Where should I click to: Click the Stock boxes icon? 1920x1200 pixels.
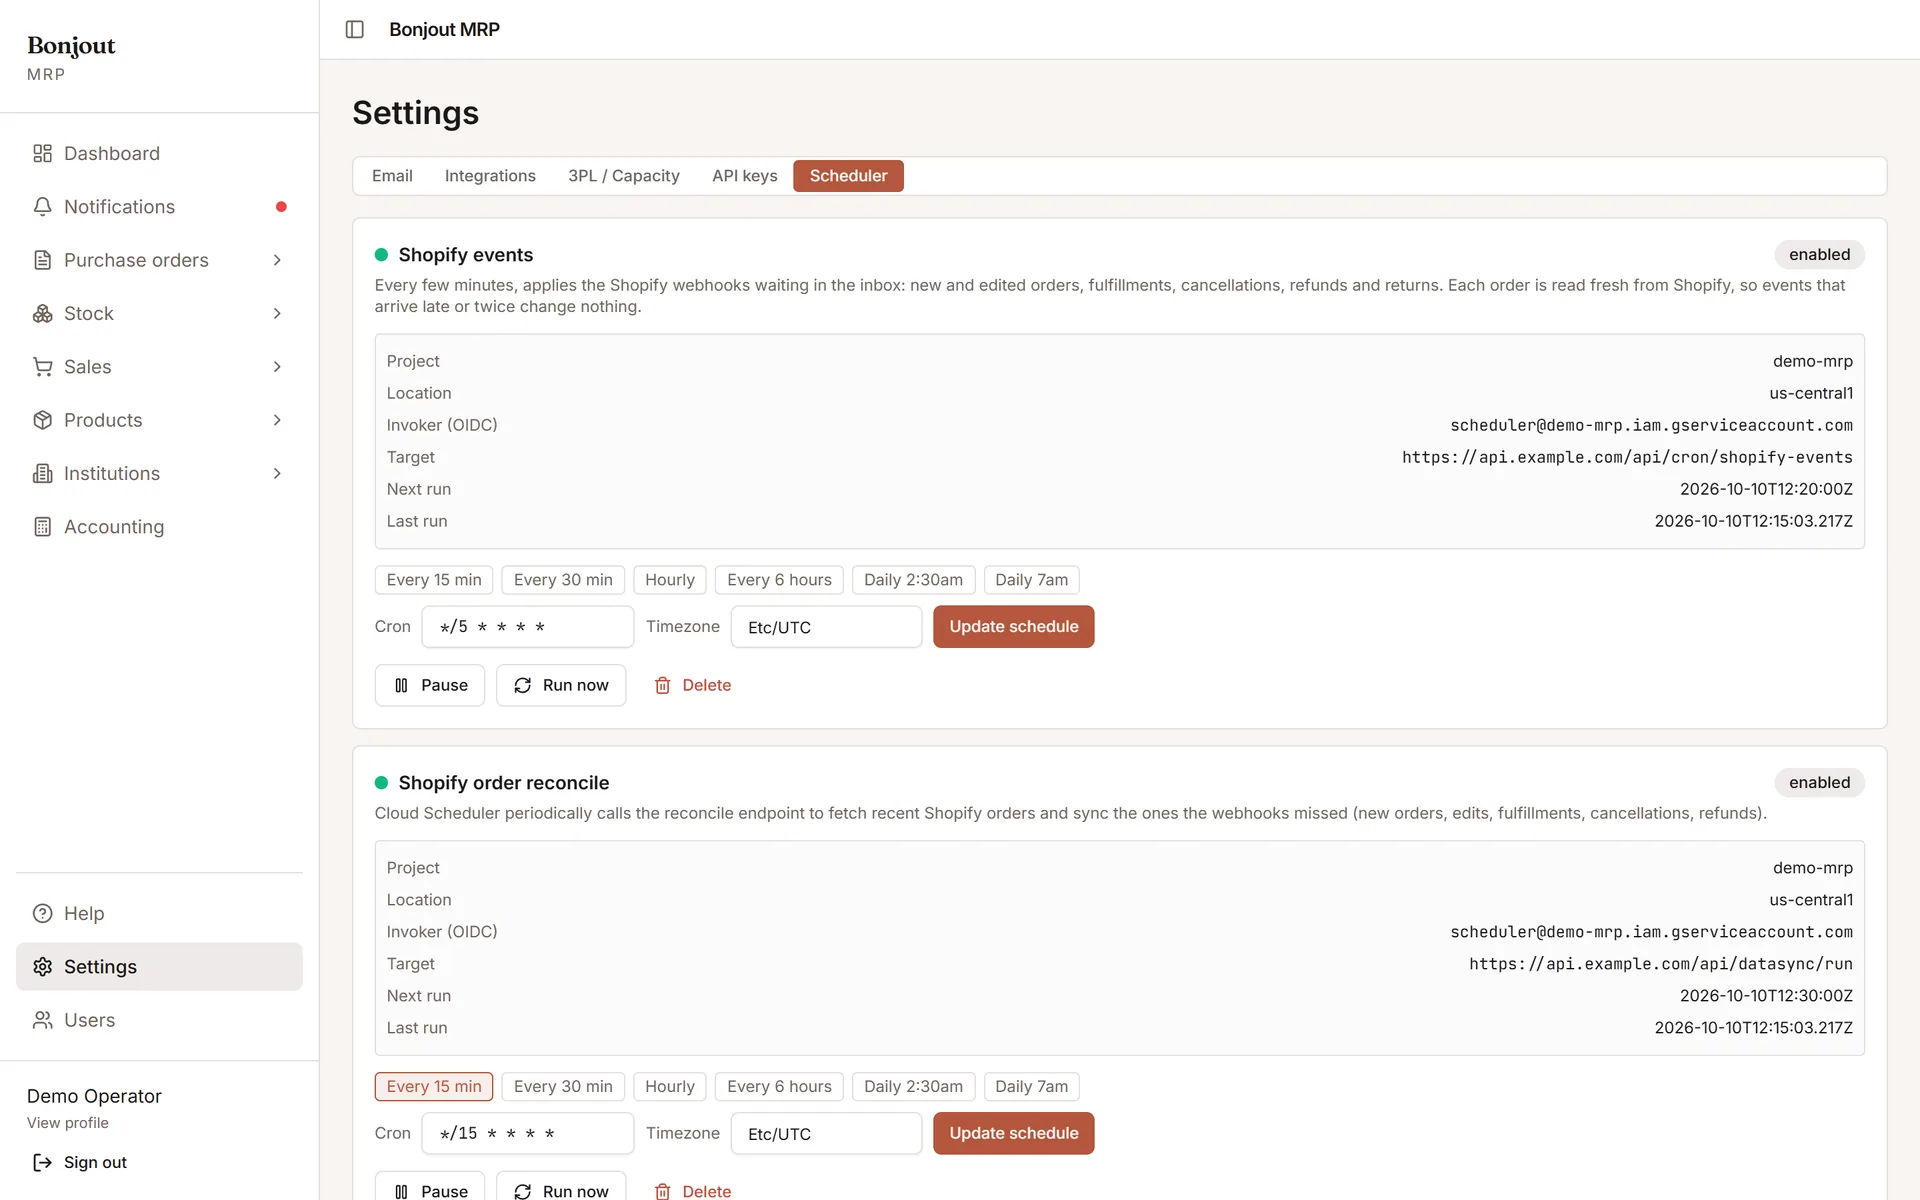click(42, 314)
